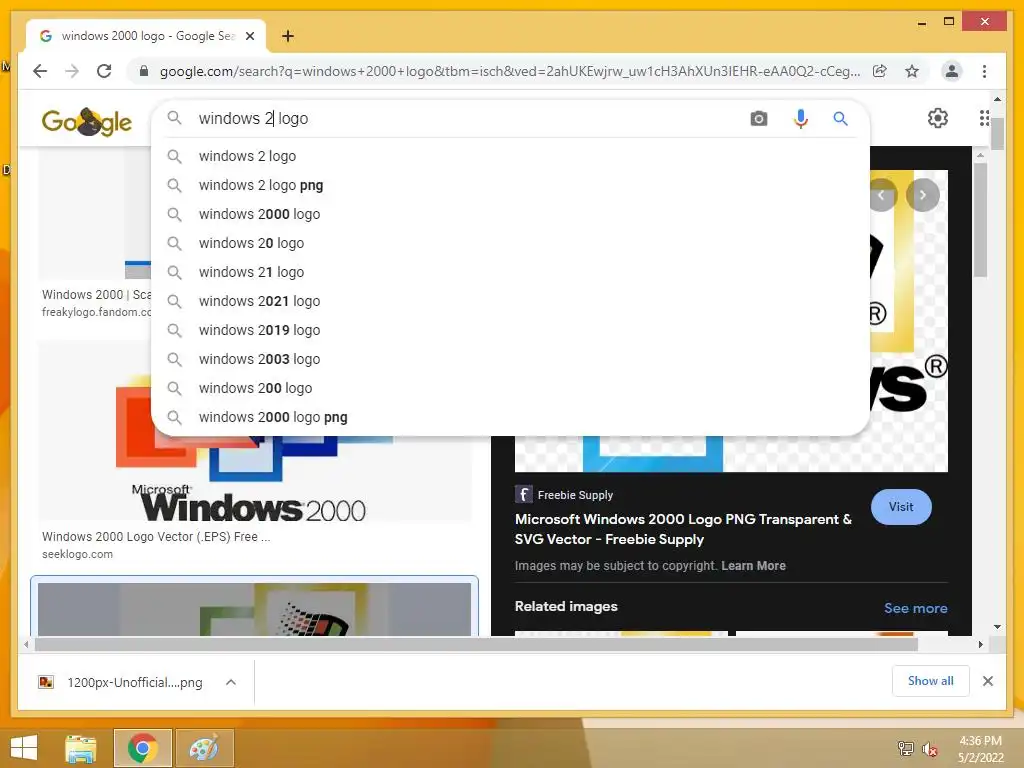Choose suggestion 'windows 2000 logo'
This screenshot has width=1024, height=768.
tap(510, 214)
